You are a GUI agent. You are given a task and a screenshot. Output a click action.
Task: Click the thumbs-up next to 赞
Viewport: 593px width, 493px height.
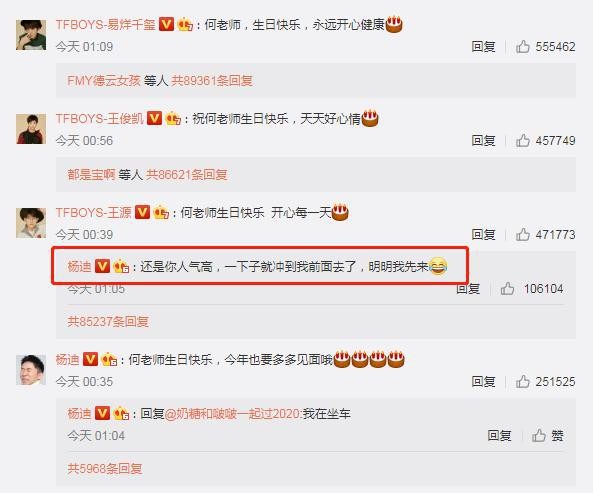pyautogui.click(x=539, y=436)
